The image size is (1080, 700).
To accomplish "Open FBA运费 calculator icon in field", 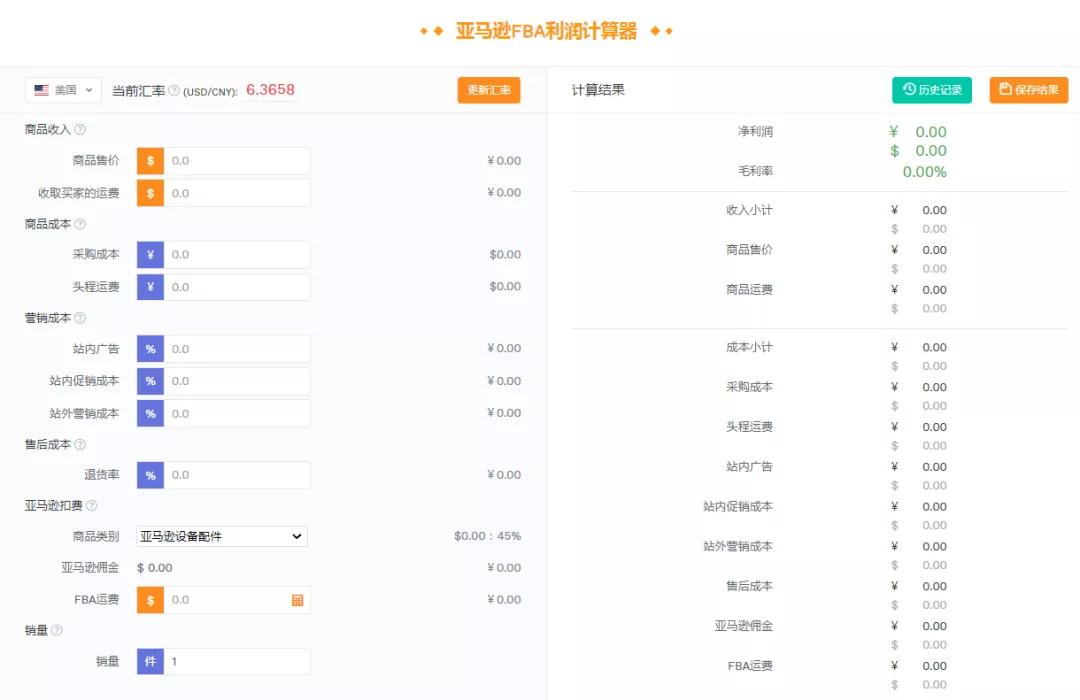I will [298, 600].
